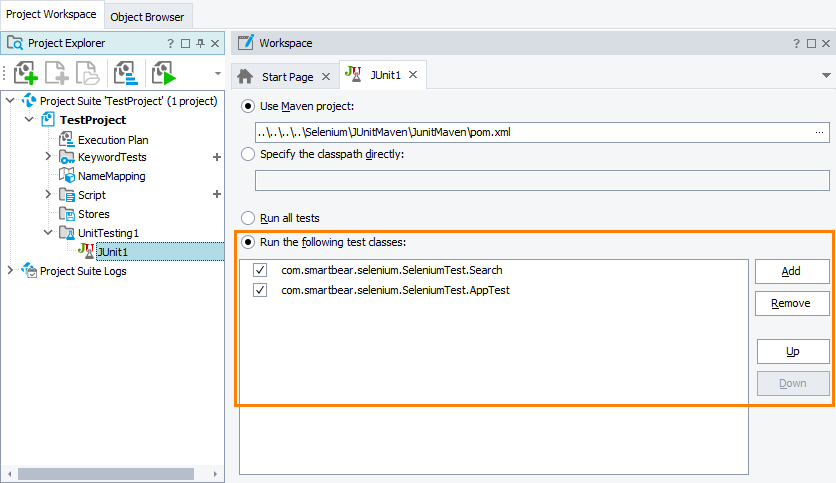Click the Execution Plan toolbar icon
The image size is (836, 483).
tap(125, 73)
